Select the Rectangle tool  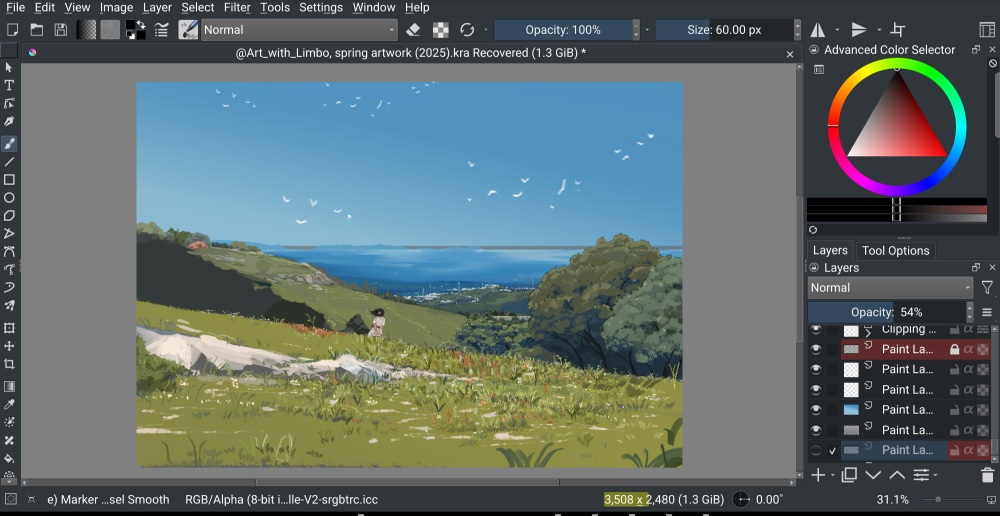[x=9, y=180]
